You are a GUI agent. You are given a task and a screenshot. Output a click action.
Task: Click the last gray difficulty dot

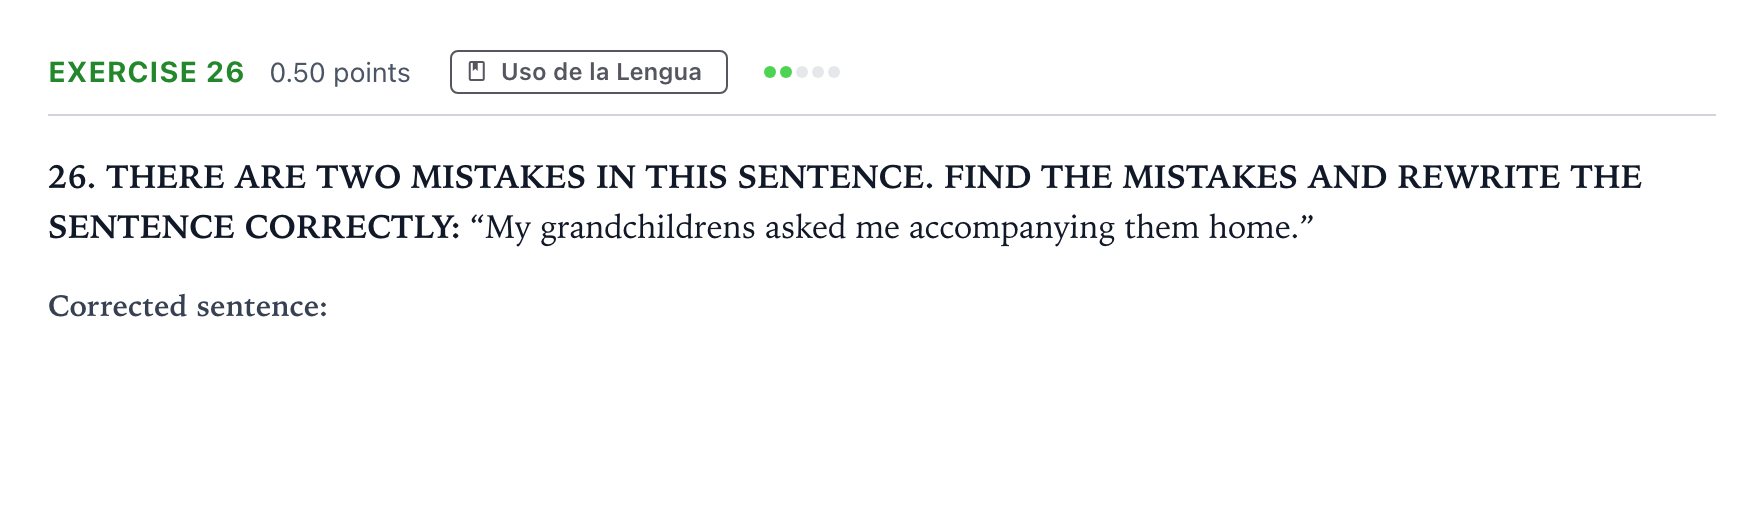pyautogui.click(x=834, y=72)
